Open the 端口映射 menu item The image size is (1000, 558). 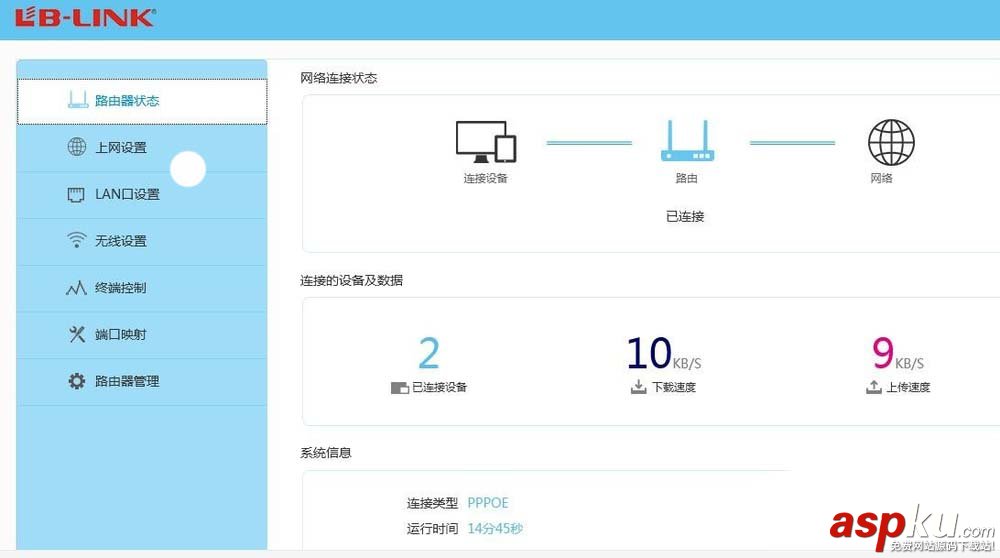click(142, 335)
